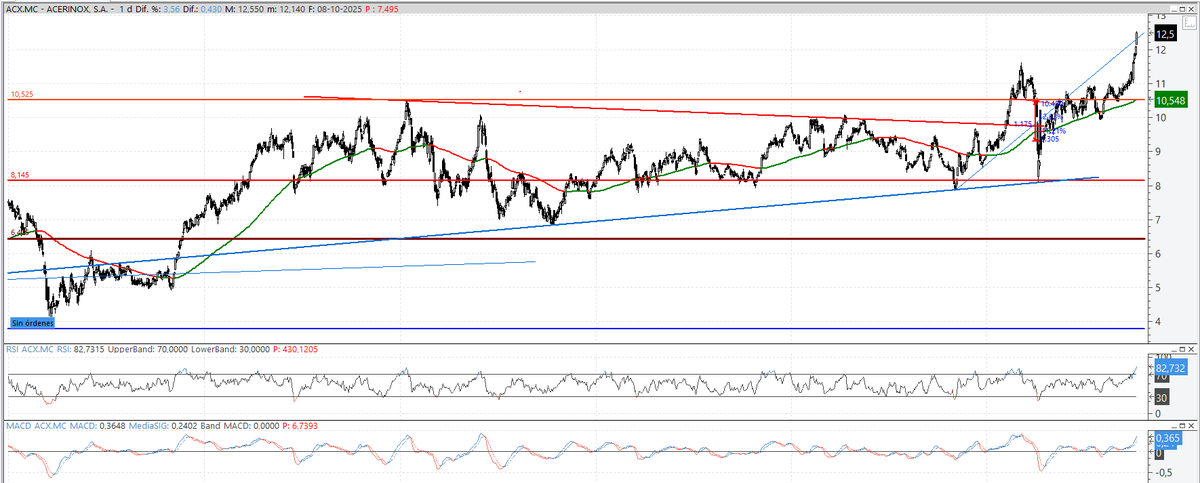Click the blue 82,732 RSI value tag
This screenshot has width=1200, height=483.
(x=1170, y=369)
